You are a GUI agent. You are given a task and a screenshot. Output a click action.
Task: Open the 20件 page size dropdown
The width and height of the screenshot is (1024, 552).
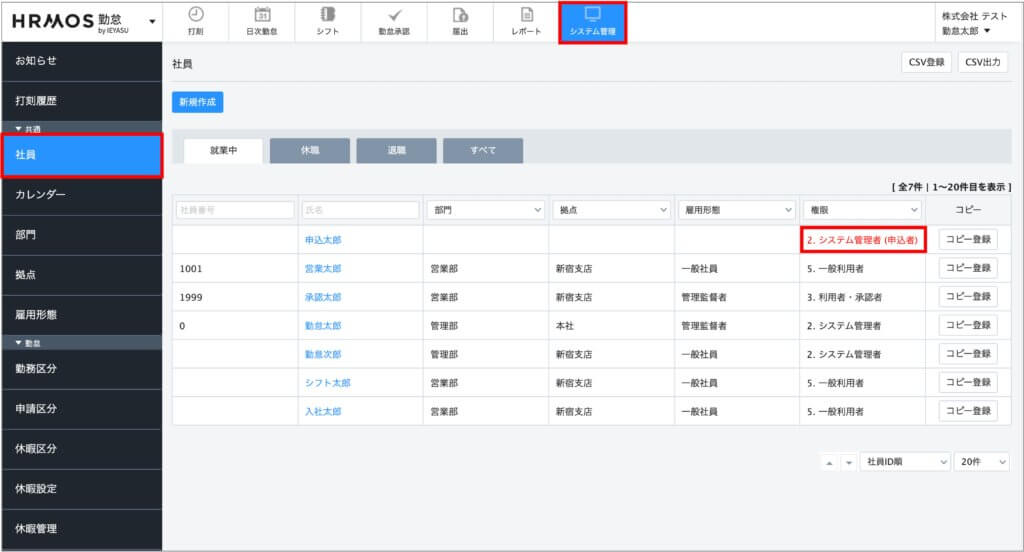pos(980,462)
